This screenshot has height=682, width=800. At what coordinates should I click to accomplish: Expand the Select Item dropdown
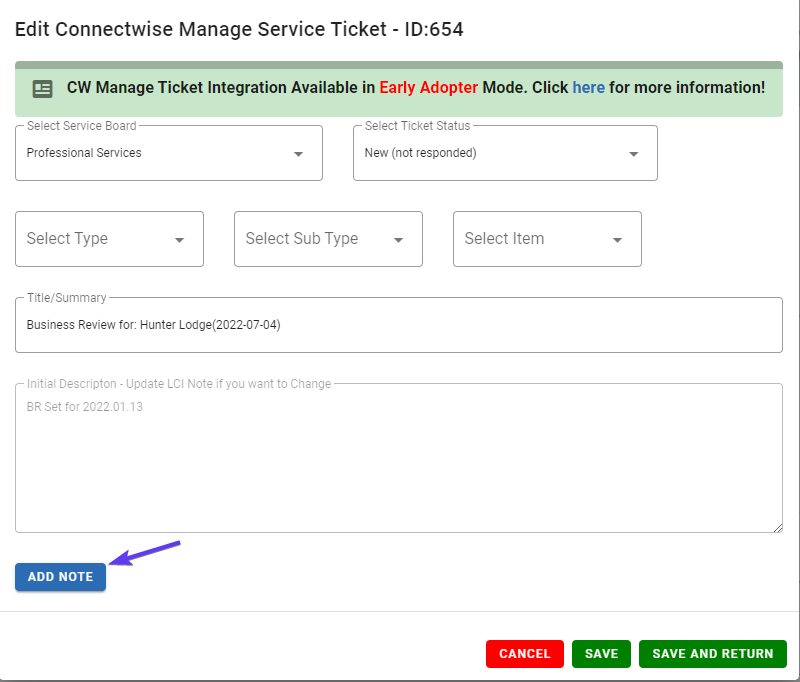point(547,239)
